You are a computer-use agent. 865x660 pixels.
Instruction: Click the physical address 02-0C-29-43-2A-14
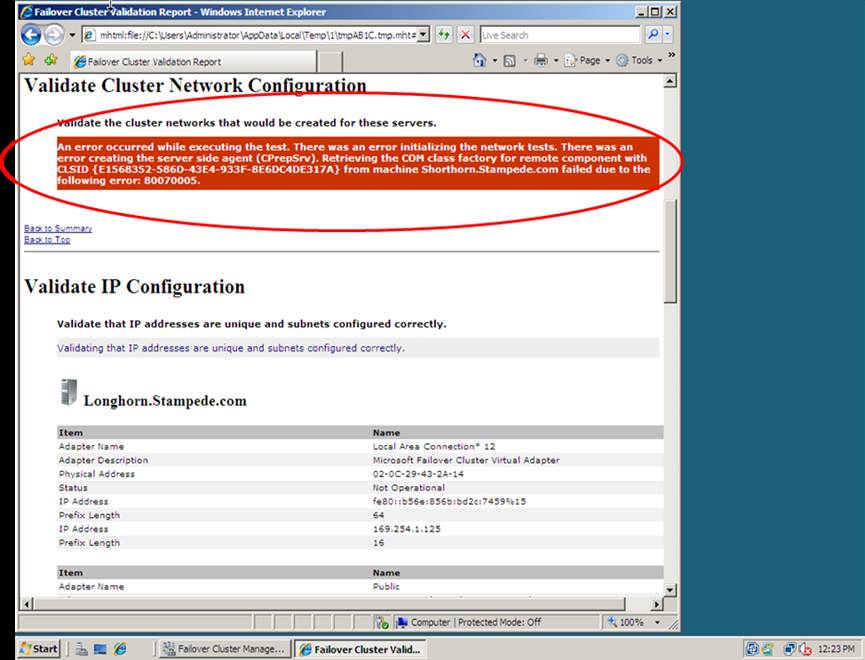(x=418, y=474)
